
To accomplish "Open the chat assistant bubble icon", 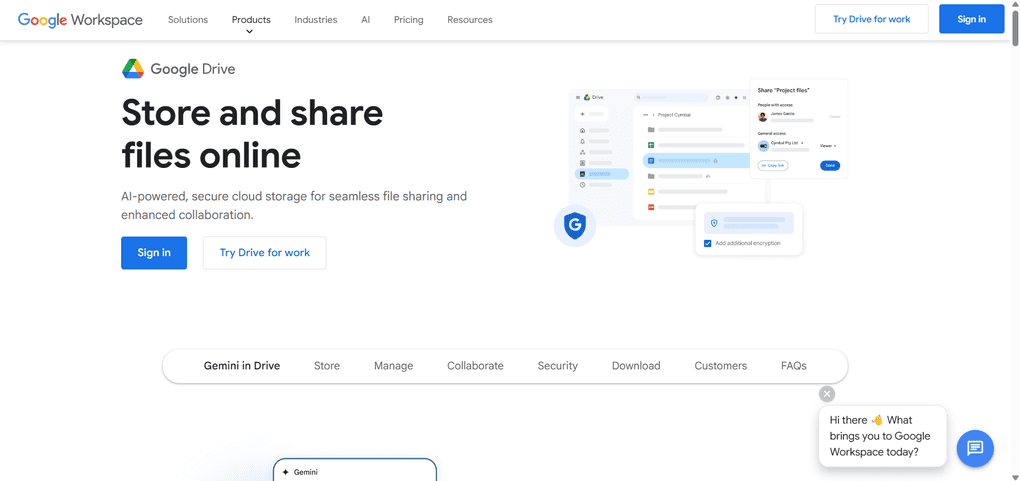I will coord(974,448).
